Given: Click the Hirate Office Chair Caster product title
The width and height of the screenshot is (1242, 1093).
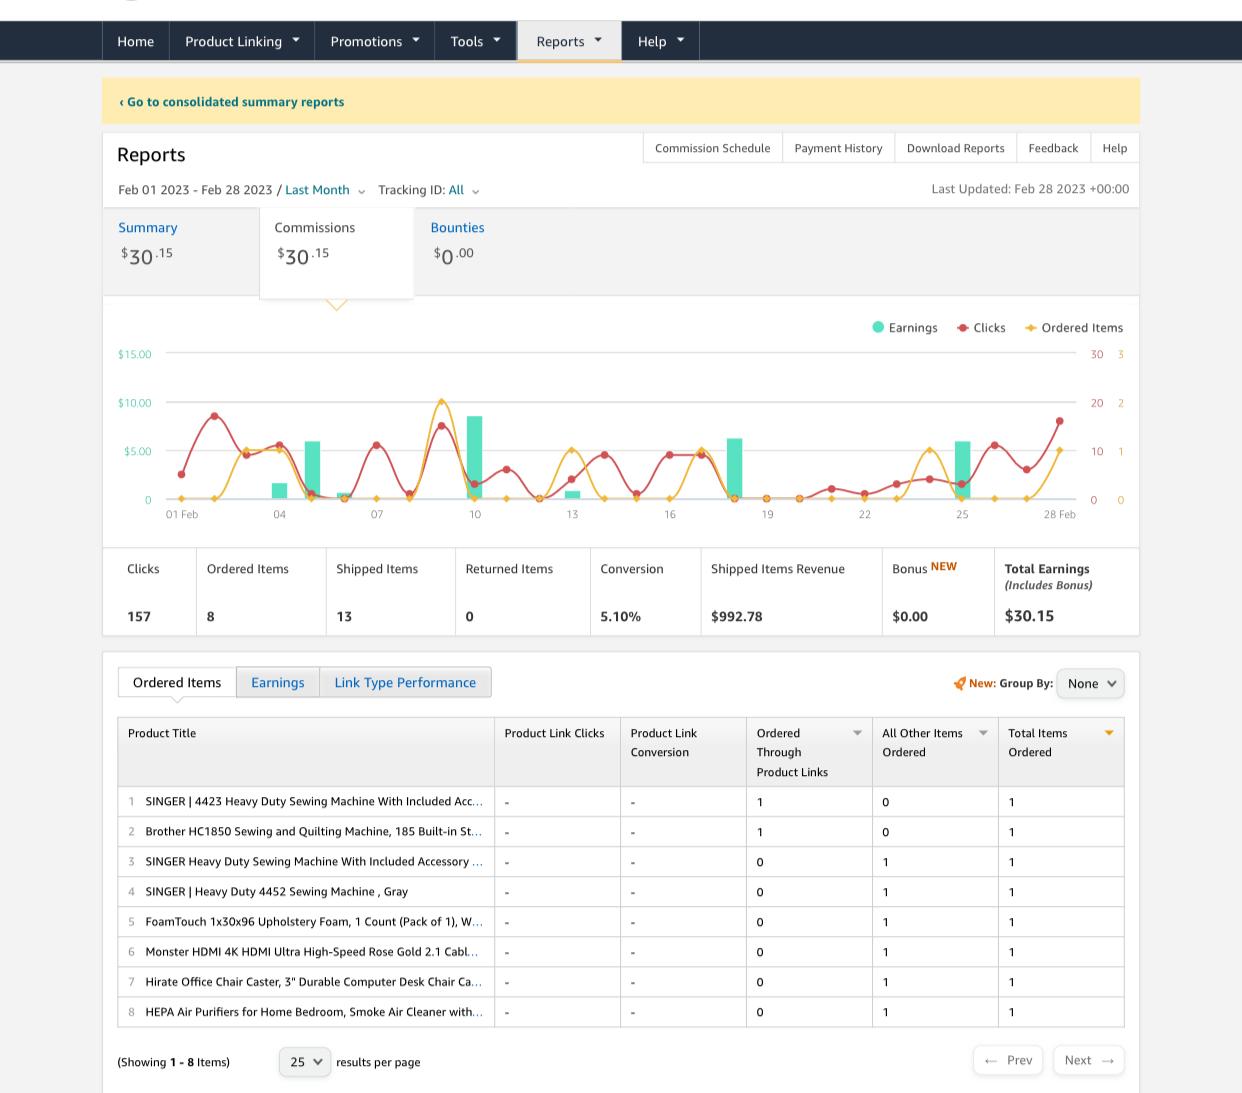Looking at the screenshot, I should pos(314,982).
